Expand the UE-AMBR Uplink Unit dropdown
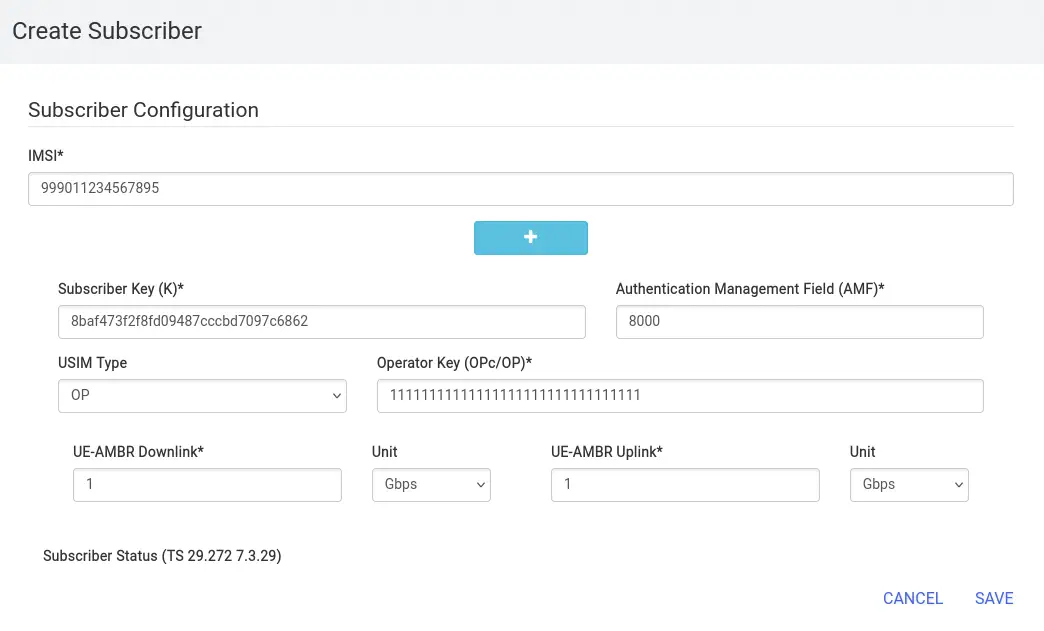The width and height of the screenshot is (1044, 631). coord(909,484)
